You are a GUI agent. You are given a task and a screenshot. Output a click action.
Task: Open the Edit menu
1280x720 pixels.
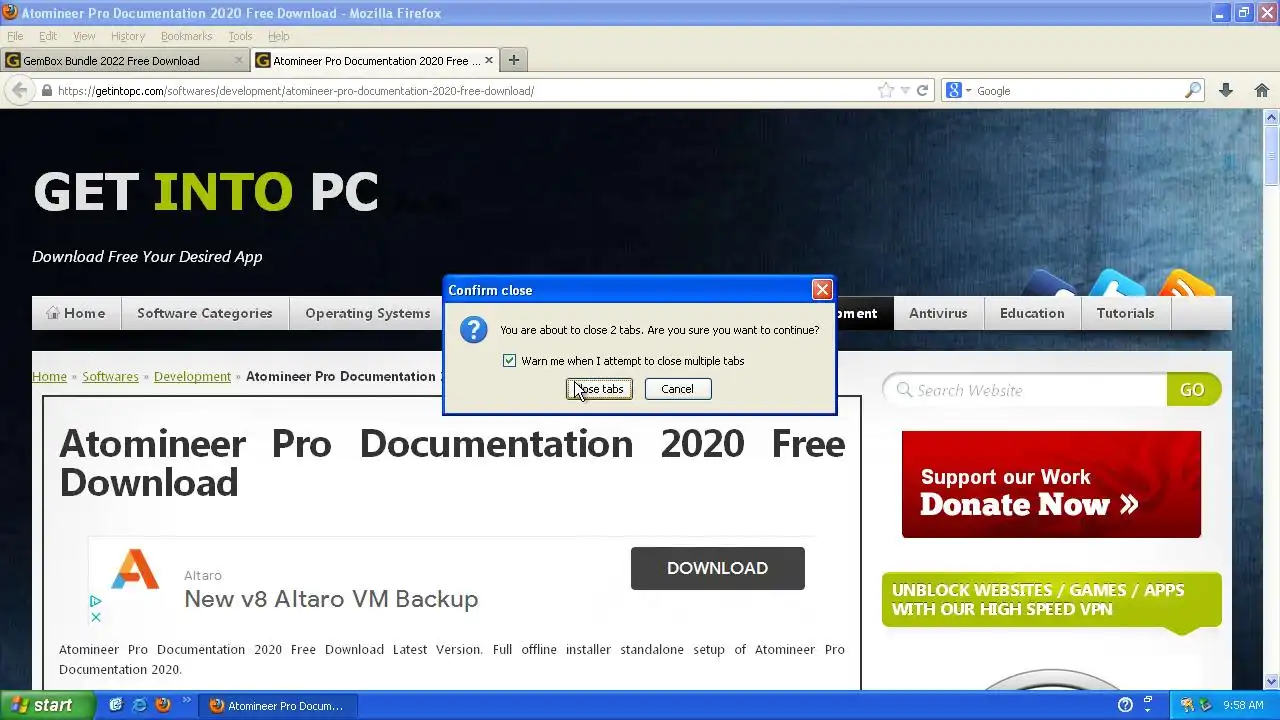48,36
